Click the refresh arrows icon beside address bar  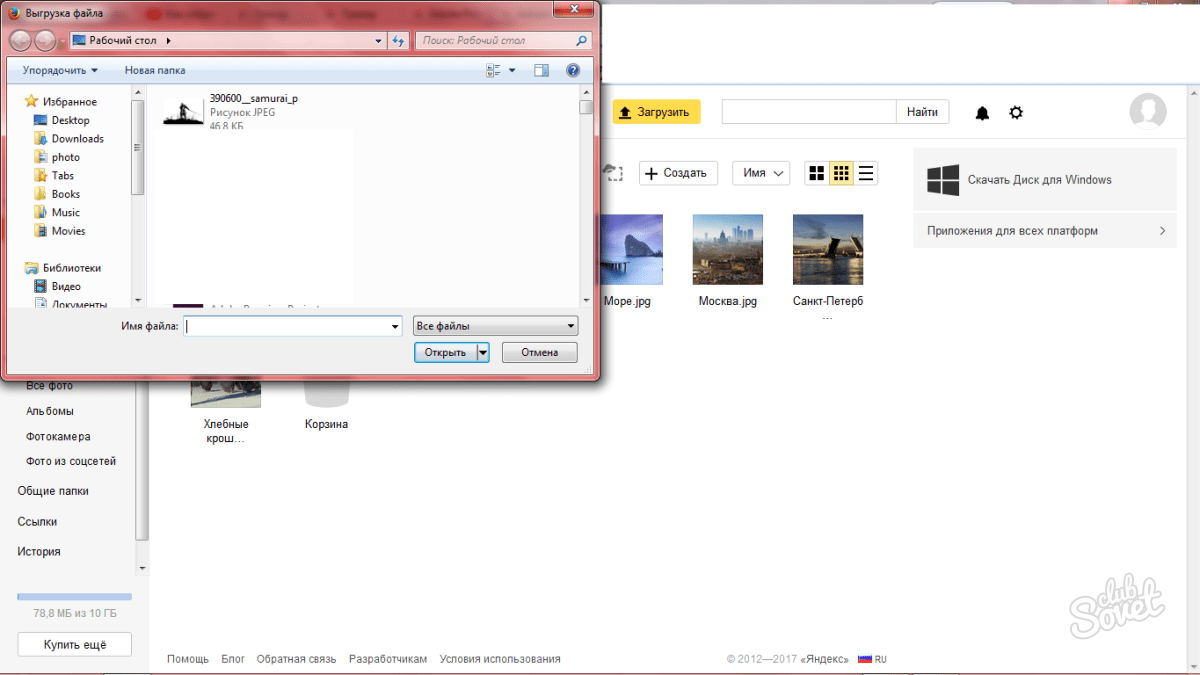pyautogui.click(x=398, y=41)
